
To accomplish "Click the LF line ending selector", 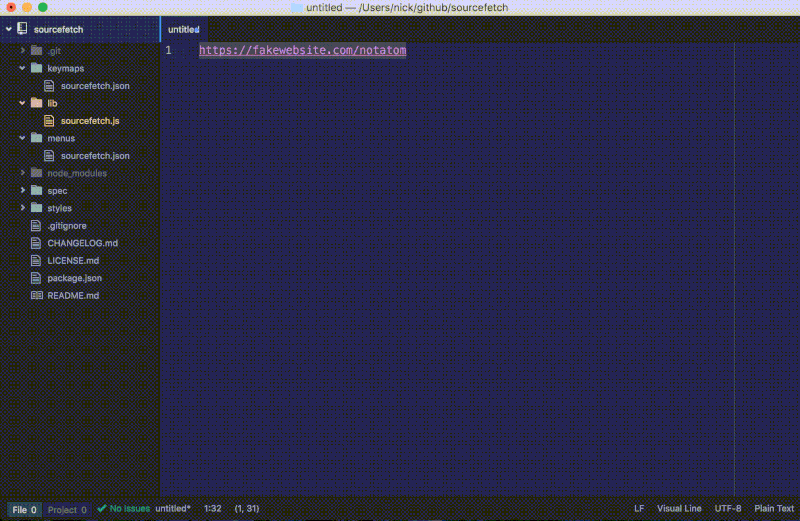I will 639,509.
